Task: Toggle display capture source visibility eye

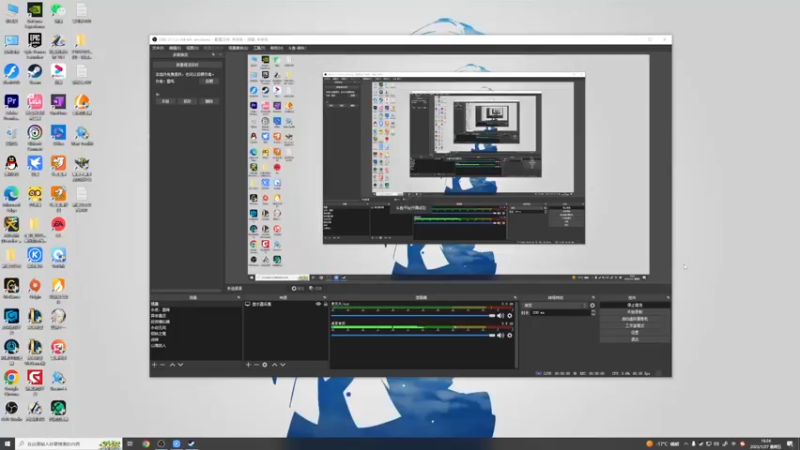Action: click(318, 304)
